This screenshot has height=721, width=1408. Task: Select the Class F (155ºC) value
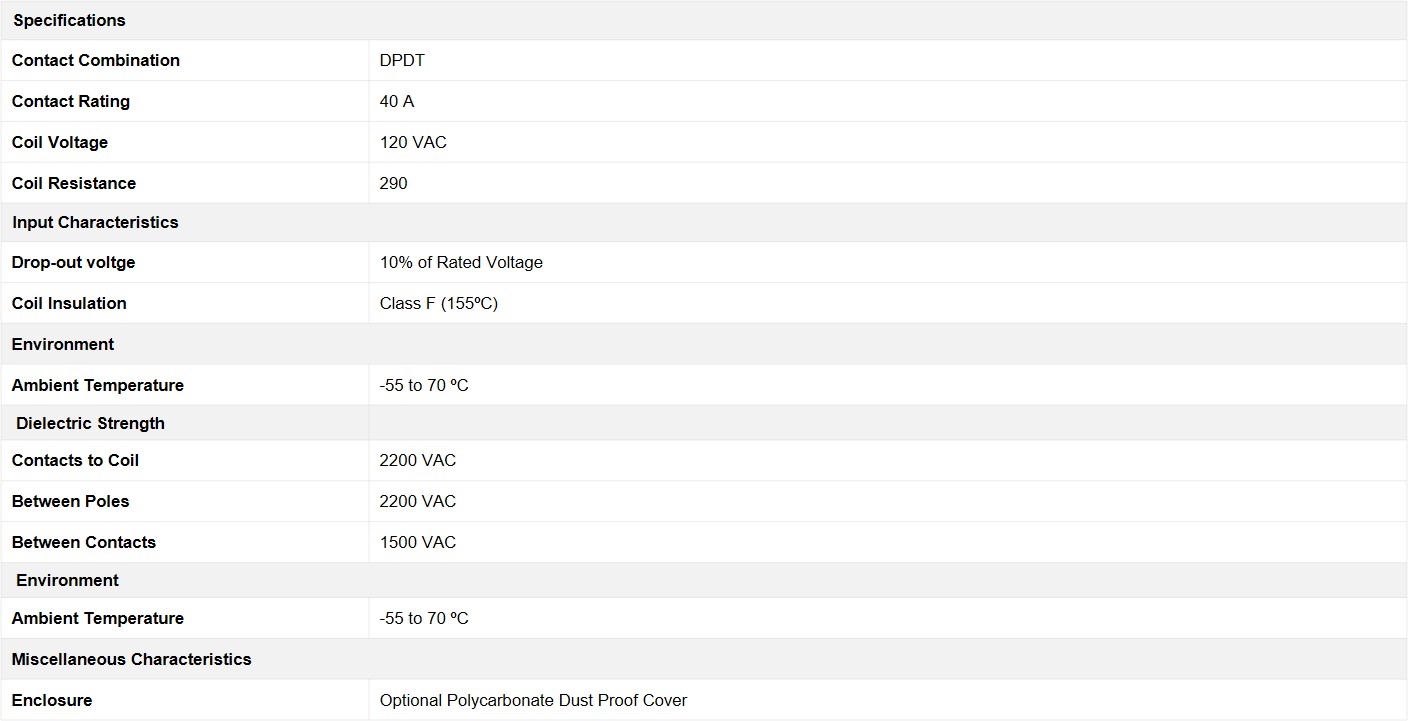[439, 303]
